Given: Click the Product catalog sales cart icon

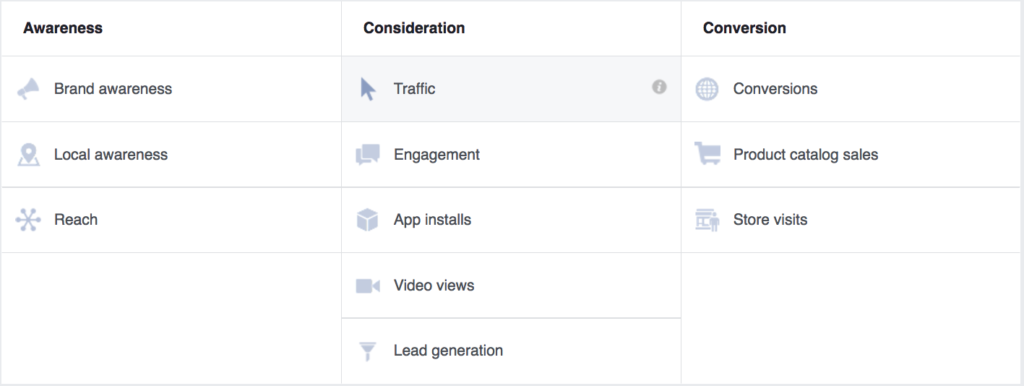Looking at the screenshot, I should (x=707, y=154).
